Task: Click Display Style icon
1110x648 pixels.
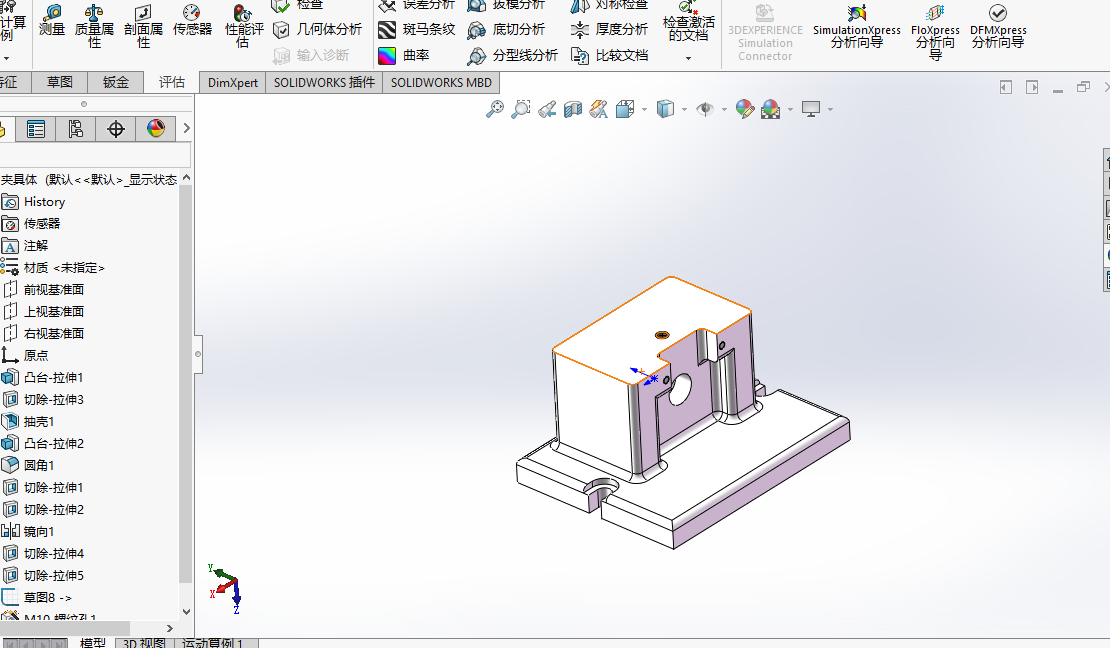Action: (x=665, y=109)
